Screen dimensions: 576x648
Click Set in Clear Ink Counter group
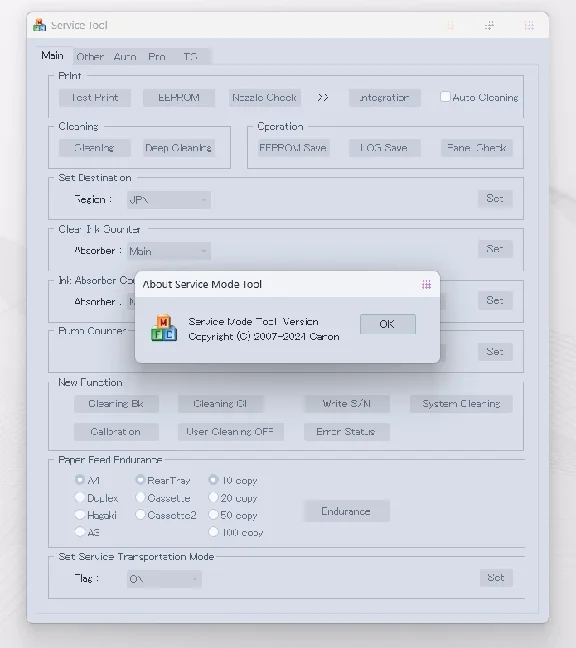pyautogui.click(x=495, y=249)
